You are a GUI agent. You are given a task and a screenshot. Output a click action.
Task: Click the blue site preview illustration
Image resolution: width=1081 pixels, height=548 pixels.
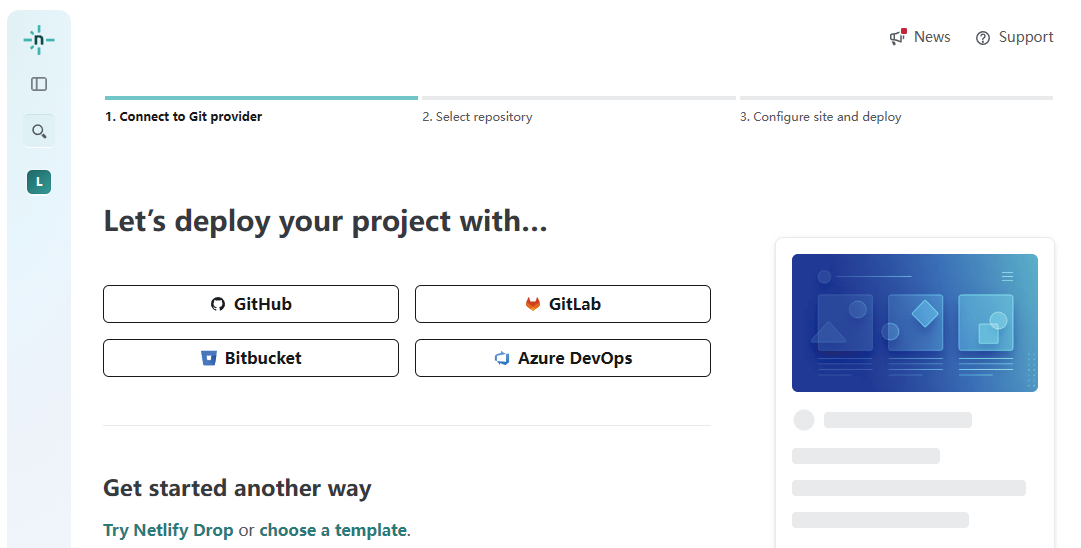914,322
